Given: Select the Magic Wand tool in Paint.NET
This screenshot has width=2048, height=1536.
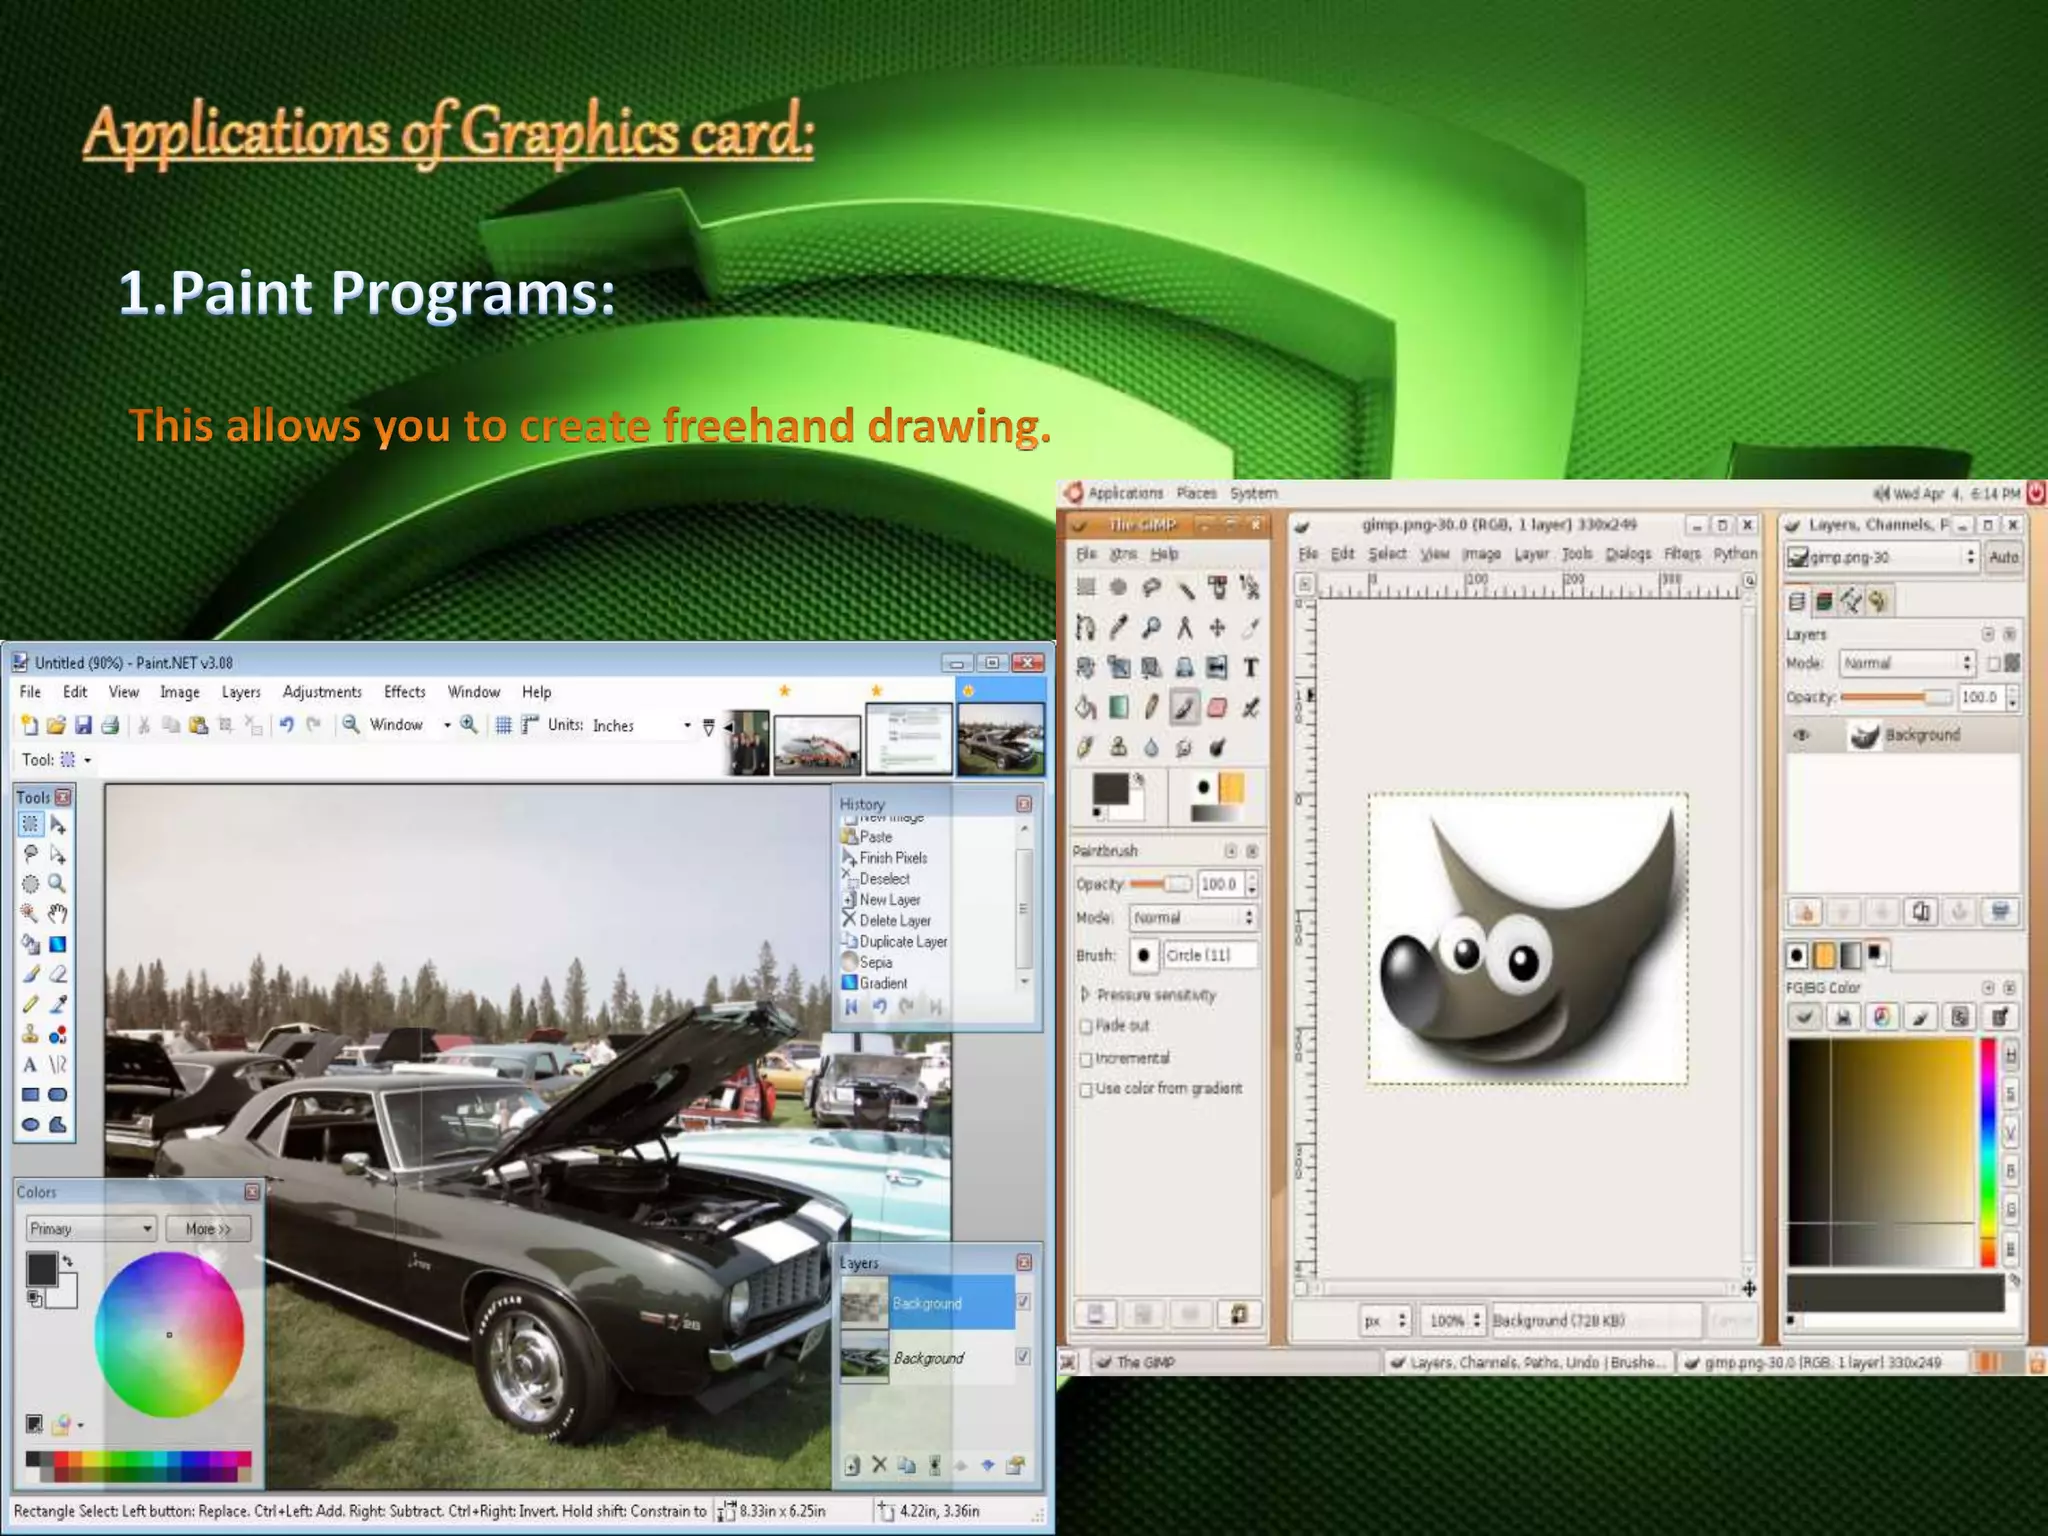Looking at the screenshot, I should point(29,913).
